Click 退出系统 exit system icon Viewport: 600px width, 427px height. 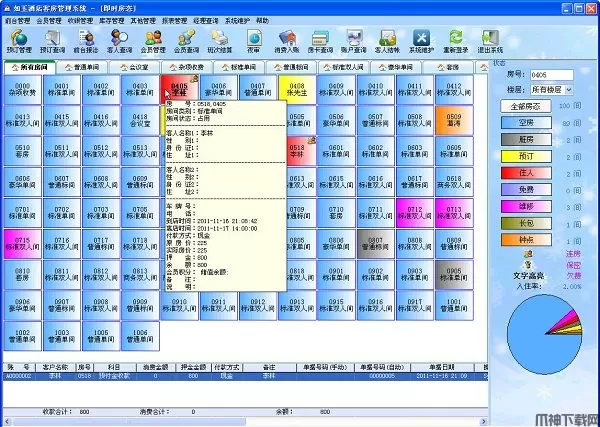tap(490, 41)
